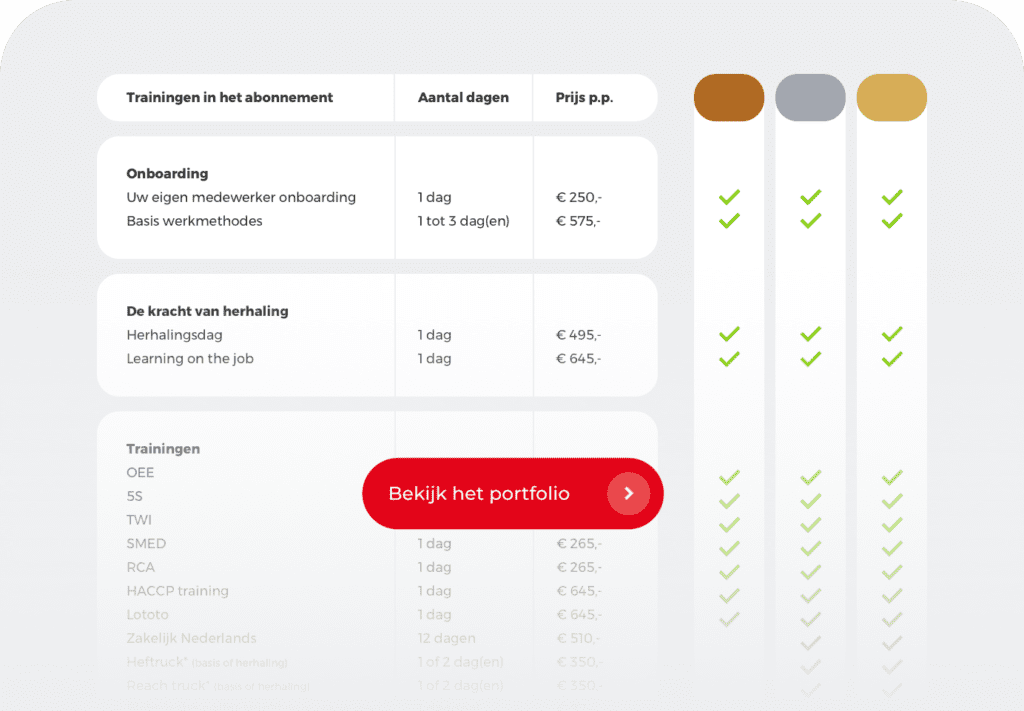Click silver checkmark for Basis werkmethodes
The width and height of the screenshot is (1024, 711).
810,221
